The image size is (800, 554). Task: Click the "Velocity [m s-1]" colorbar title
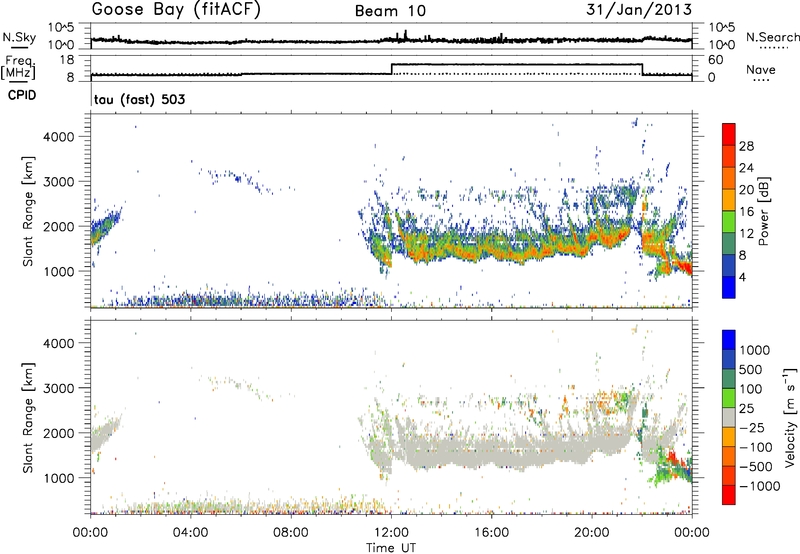(x=790, y=417)
